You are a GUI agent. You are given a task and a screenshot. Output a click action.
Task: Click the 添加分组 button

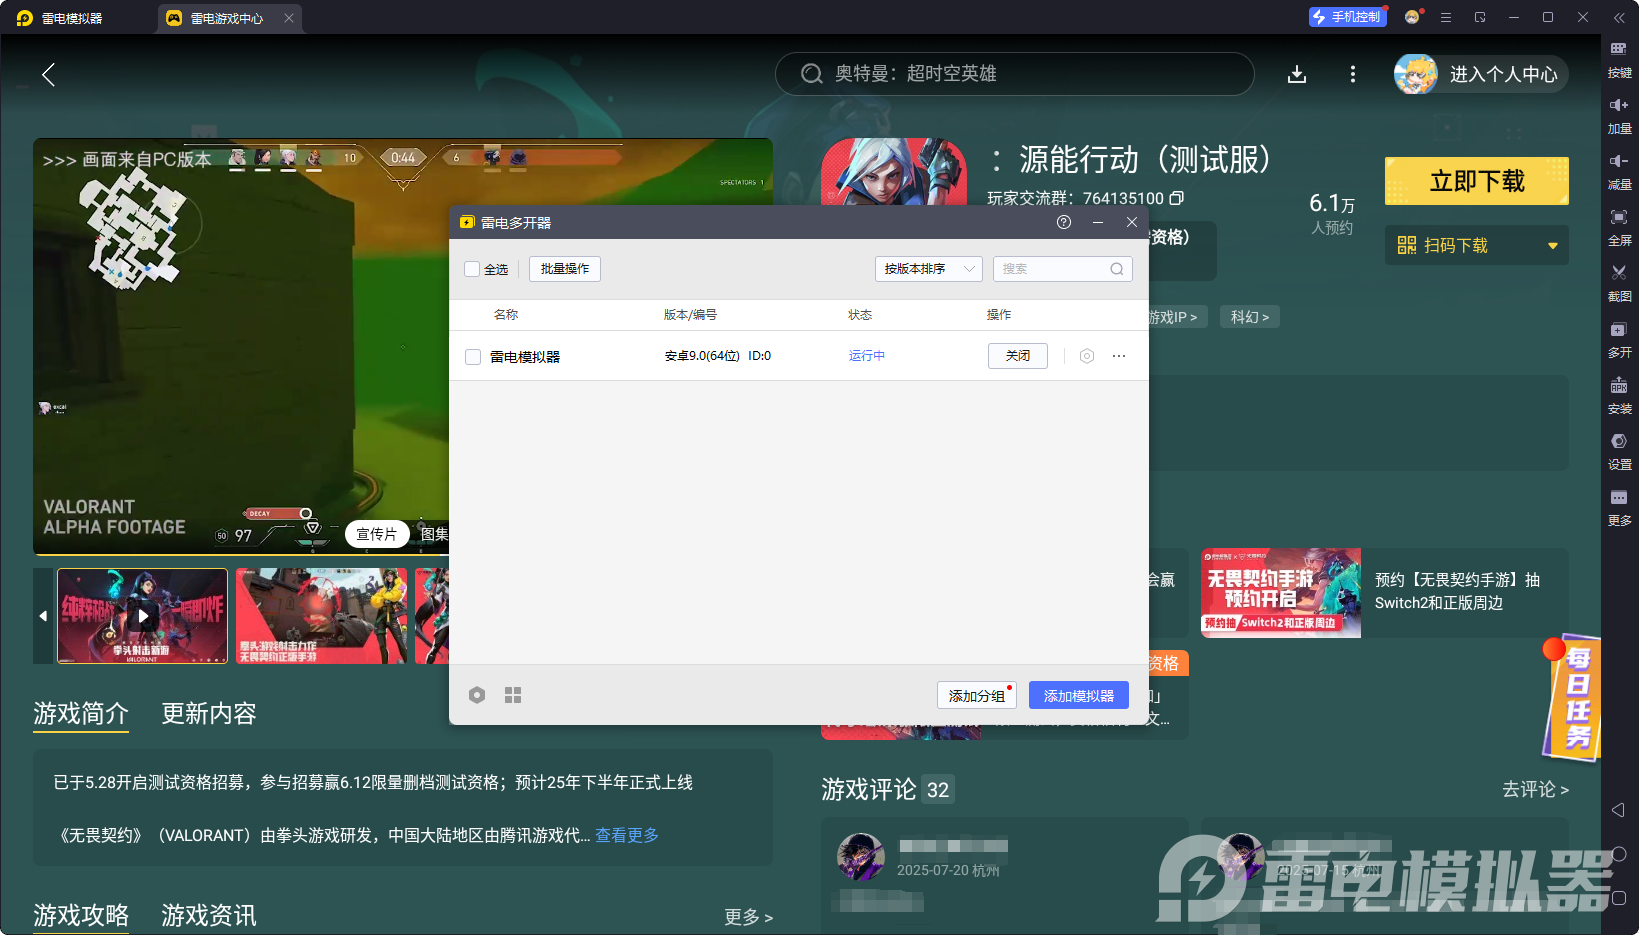click(977, 695)
